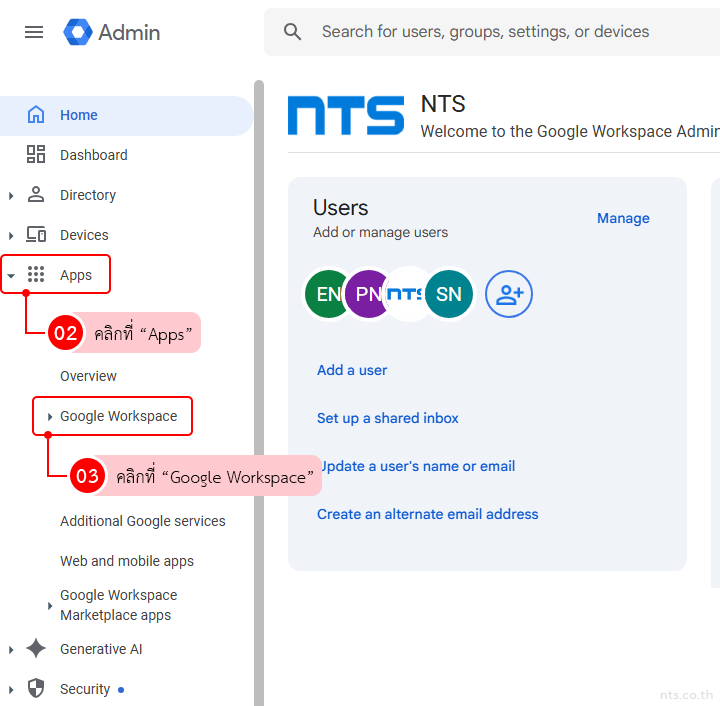
Task: Focus the search users and groups field
Action: pos(492,32)
